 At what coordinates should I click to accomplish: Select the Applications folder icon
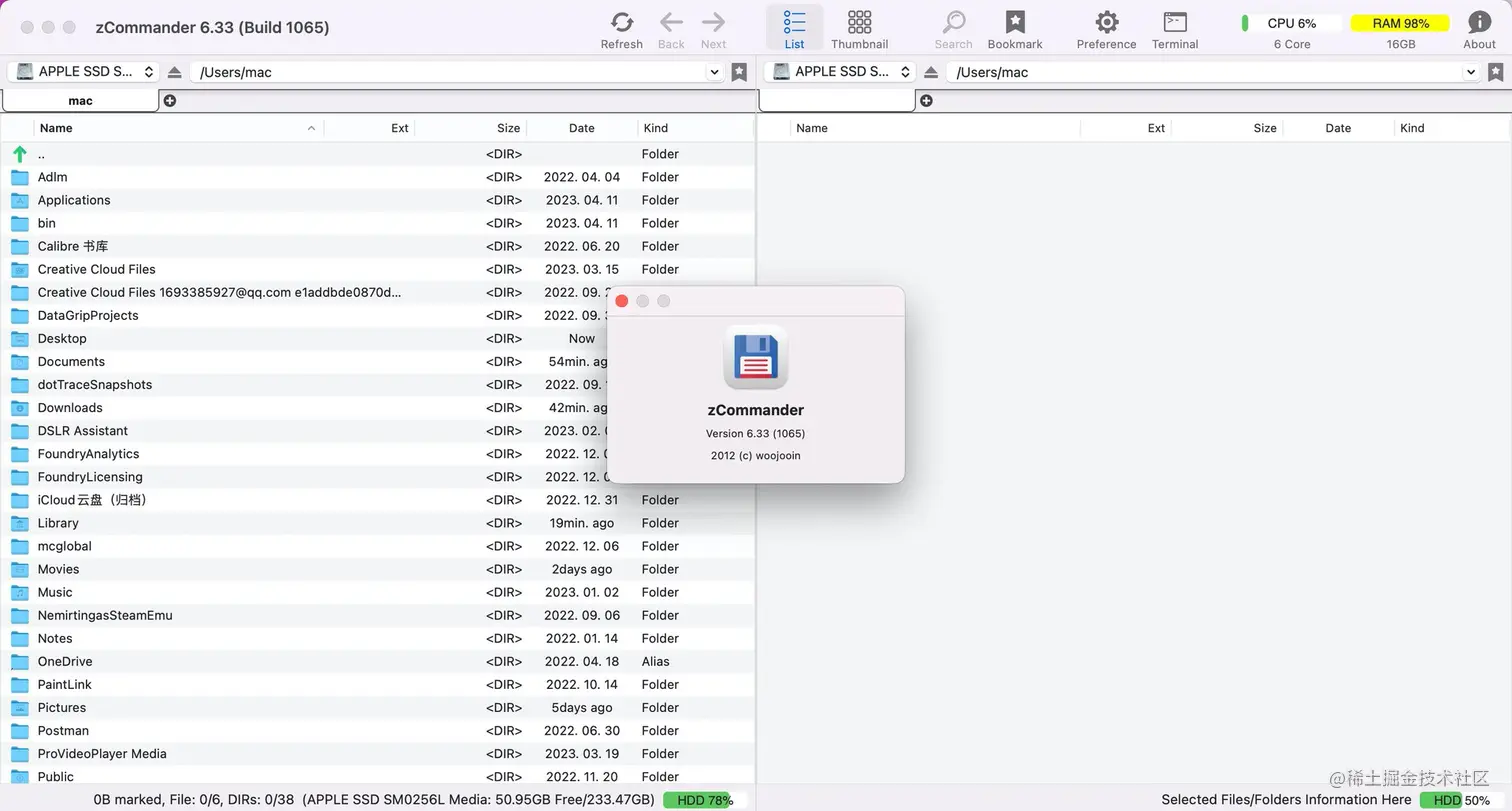[20, 200]
